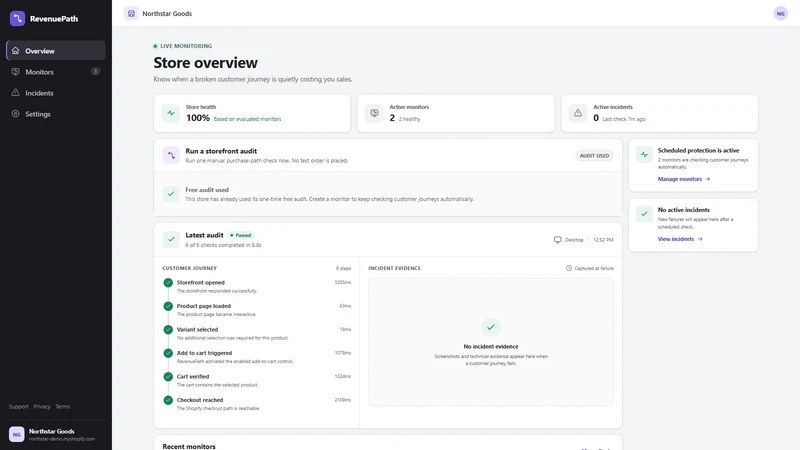Image resolution: width=800 pixels, height=450 pixels.
Task: Click the 'CUSTOMER JOURNEY' section label
Action: point(190,268)
